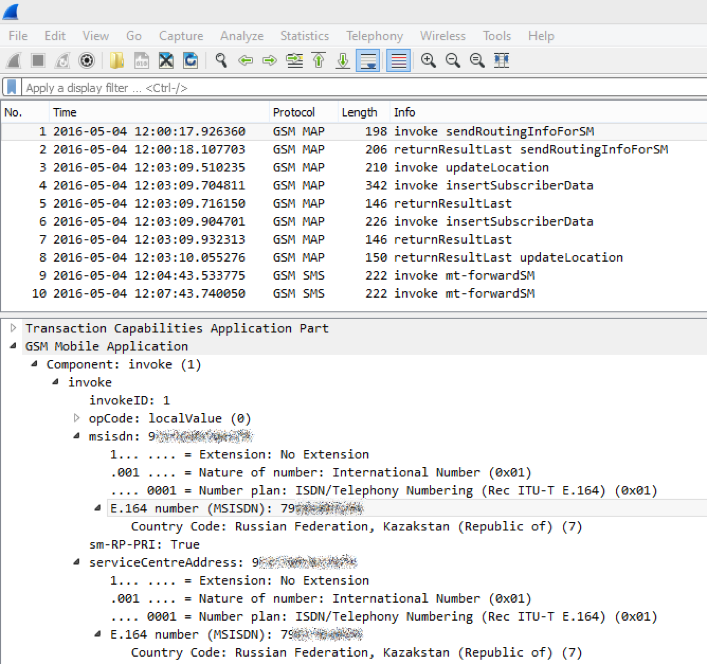Viewport: 707px width, 664px height.
Task: Go to the next packet arrow
Action: (269, 60)
